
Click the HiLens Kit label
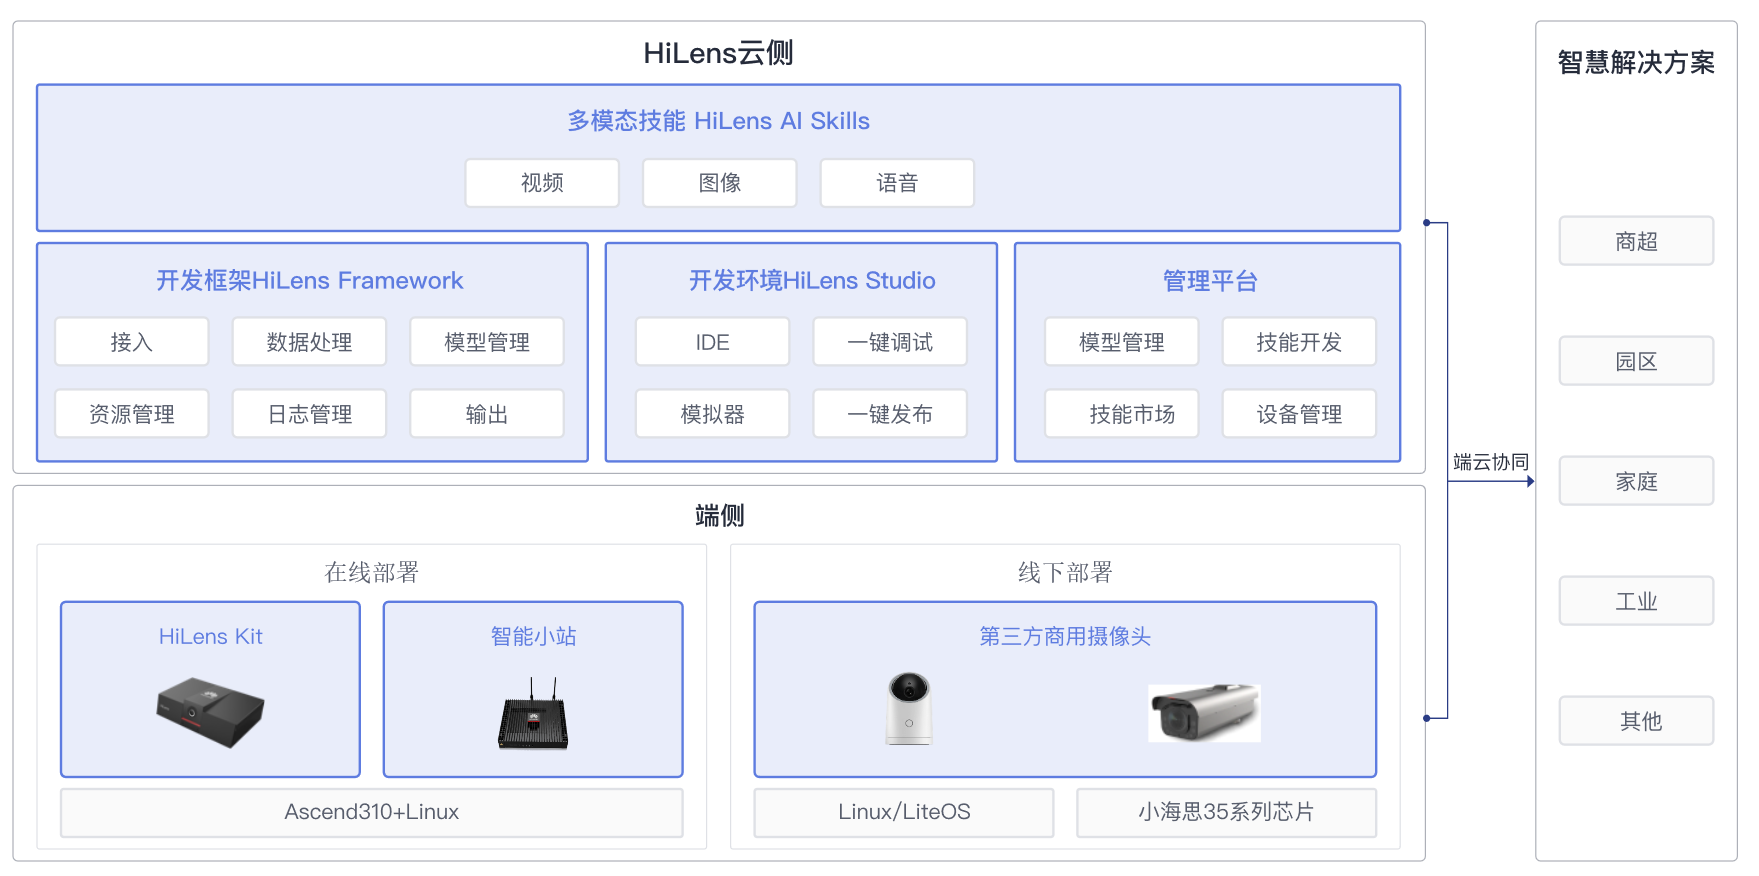coord(210,636)
